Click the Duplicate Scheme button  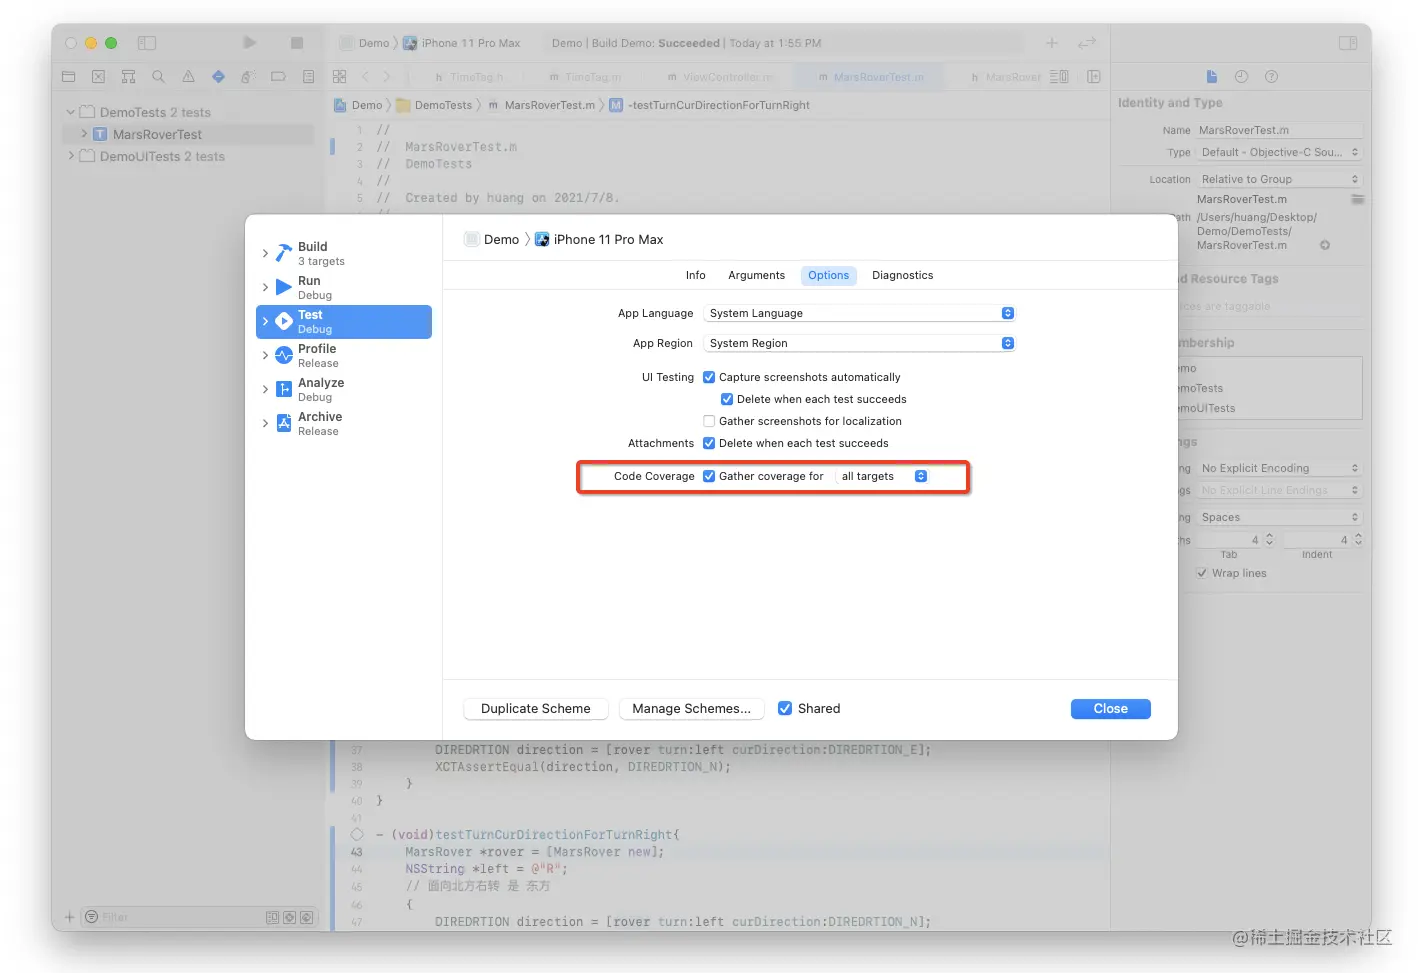(x=536, y=708)
